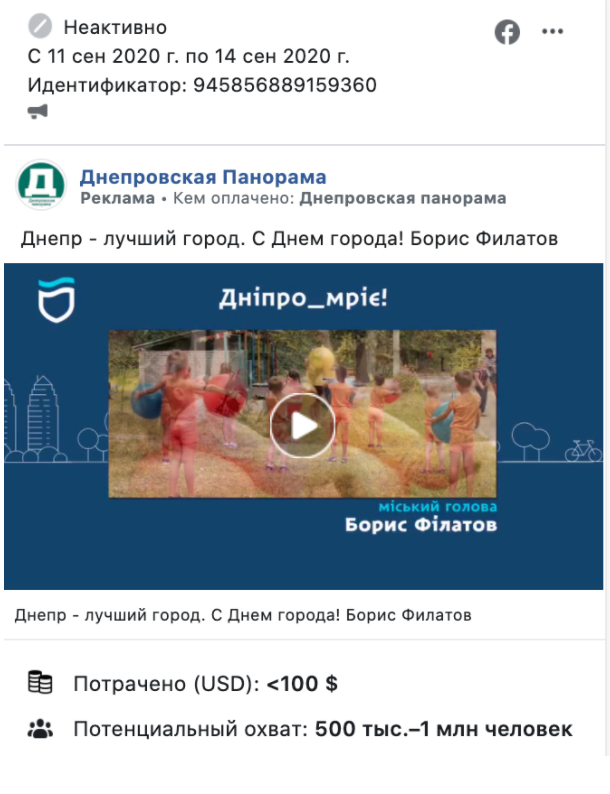Open the Днепровская Панорама profile avatar
Screen dimensions: 610x794
[x=41, y=185]
